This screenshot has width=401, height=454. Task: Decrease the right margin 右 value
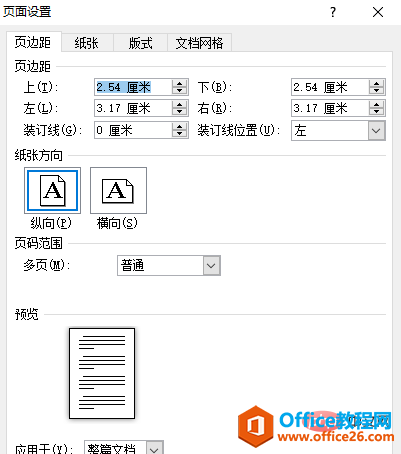(x=377, y=112)
